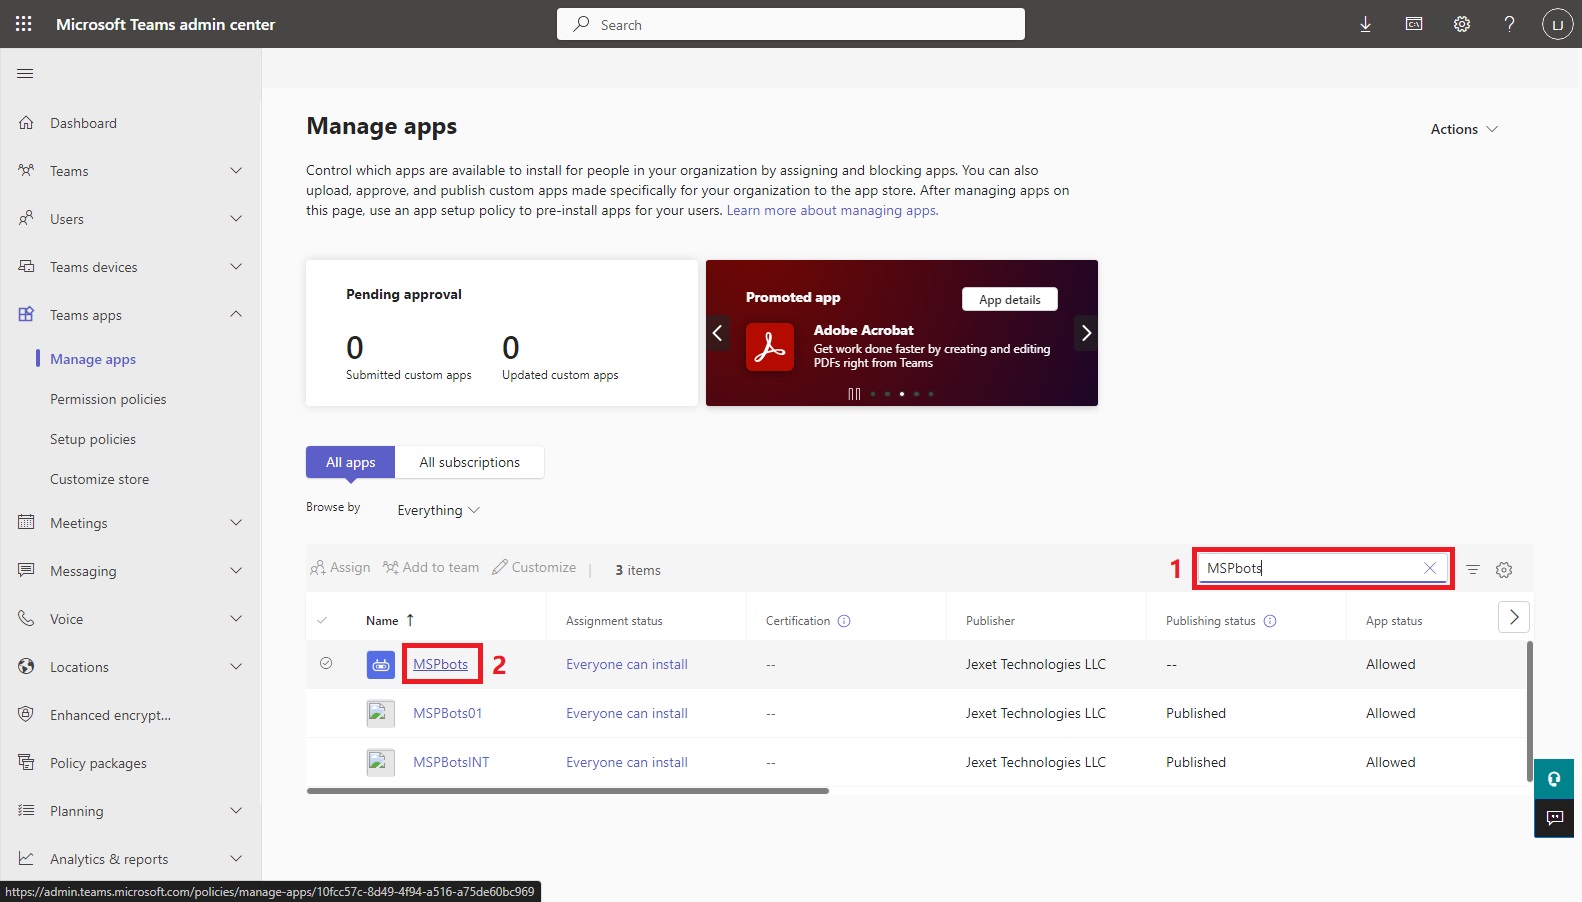Clear the MSPbots search text
1582x902 pixels.
pyautogui.click(x=1430, y=568)
